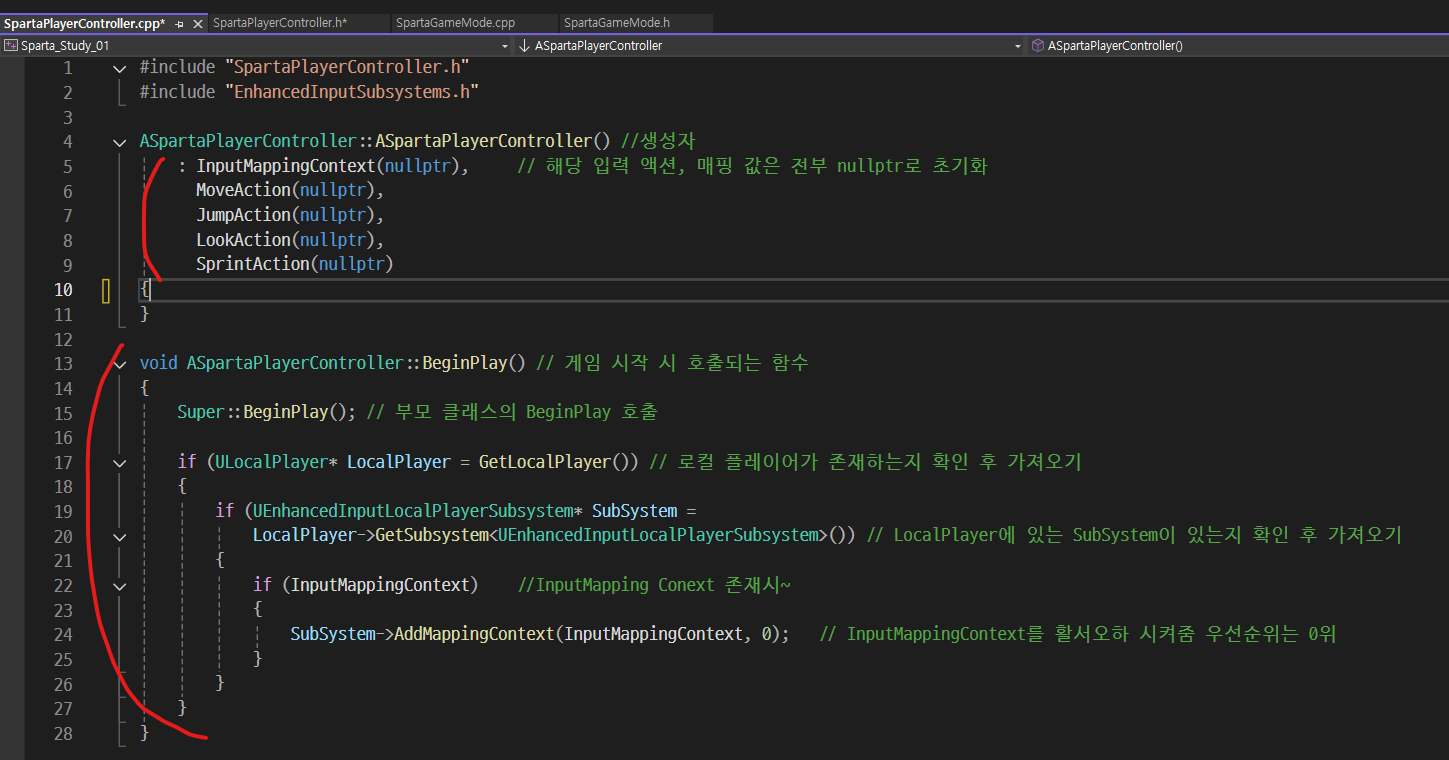
Task: Click the yellow change marker on line 10
Action: pos(106,290)
